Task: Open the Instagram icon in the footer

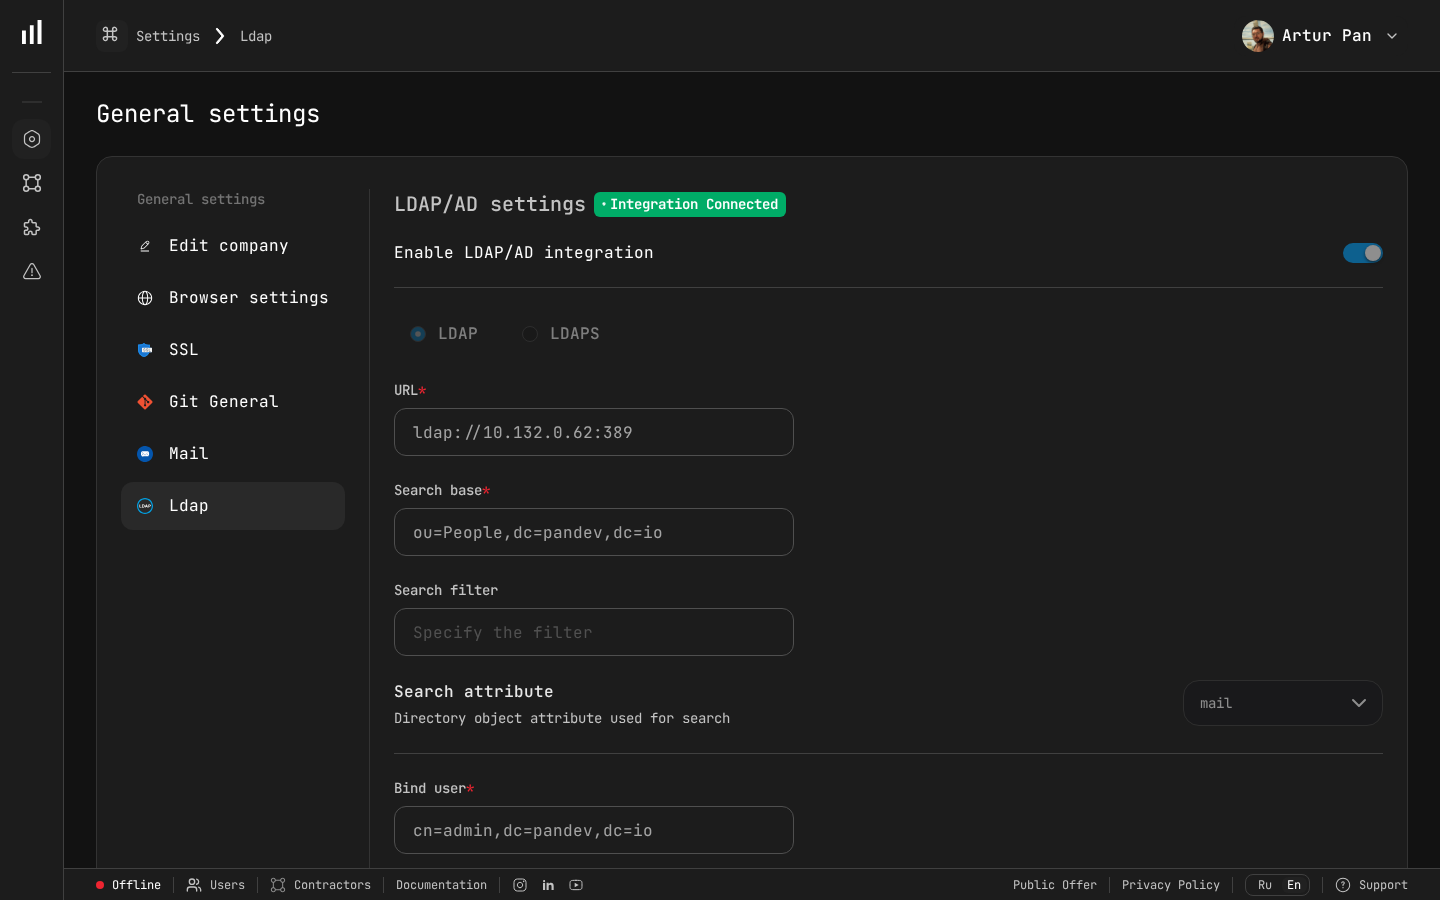Action: (x=520, y=885)
